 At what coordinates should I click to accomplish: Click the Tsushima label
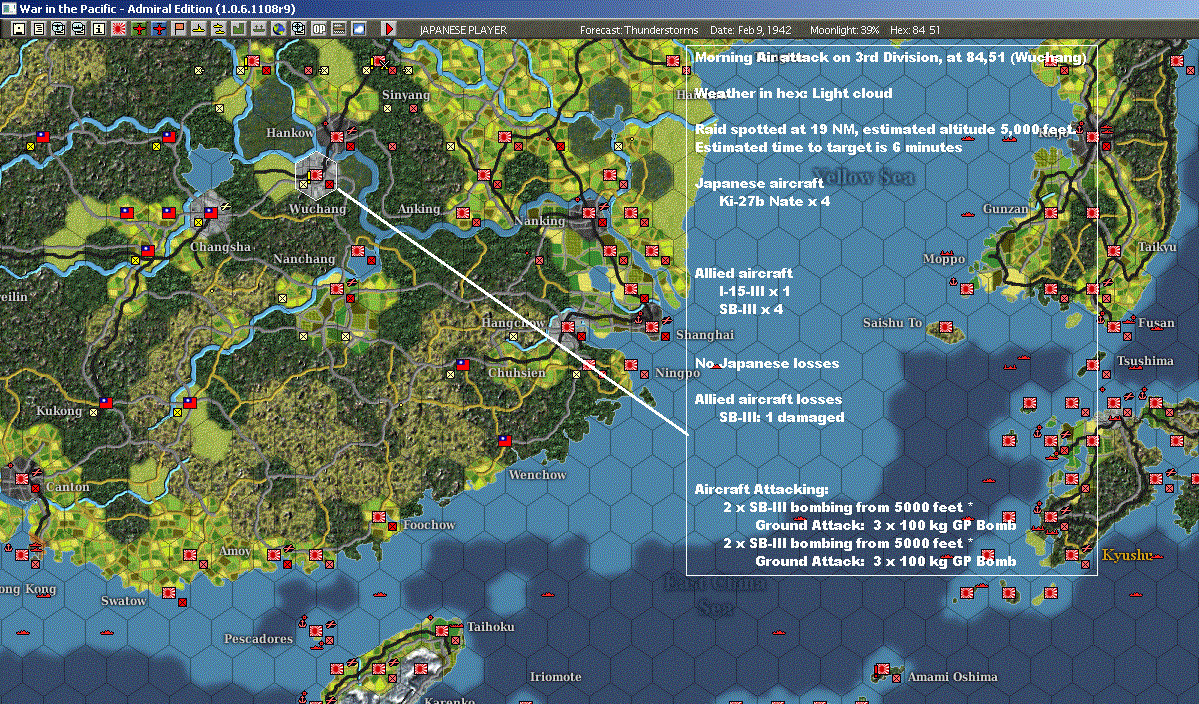tap(1145, 361)
